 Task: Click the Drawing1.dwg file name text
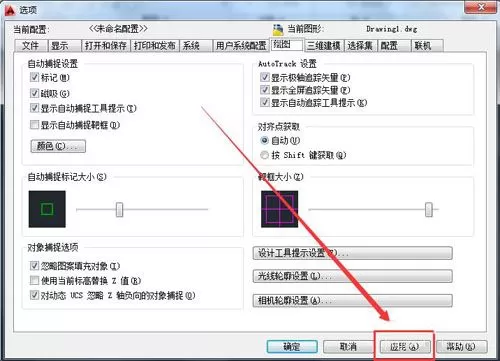392,29
